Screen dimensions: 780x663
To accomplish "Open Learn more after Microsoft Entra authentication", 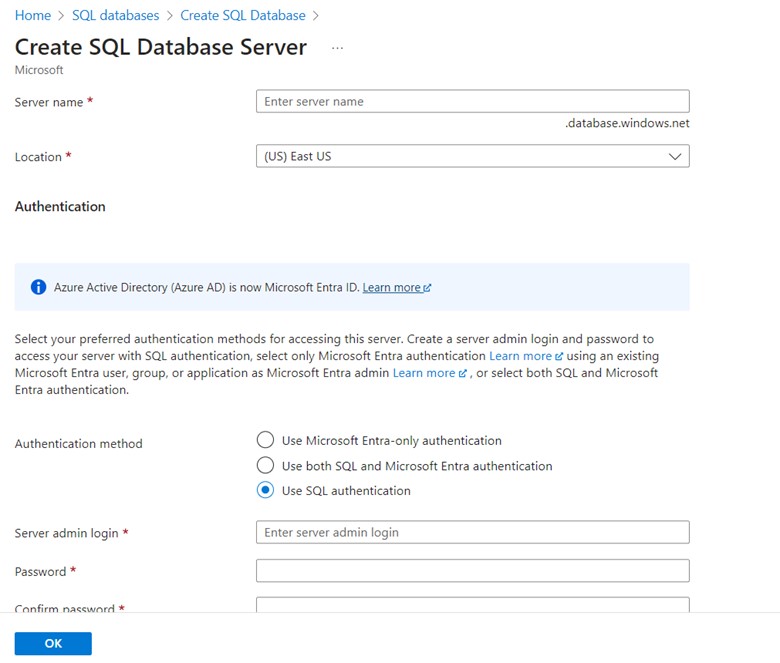I will 520,356.
